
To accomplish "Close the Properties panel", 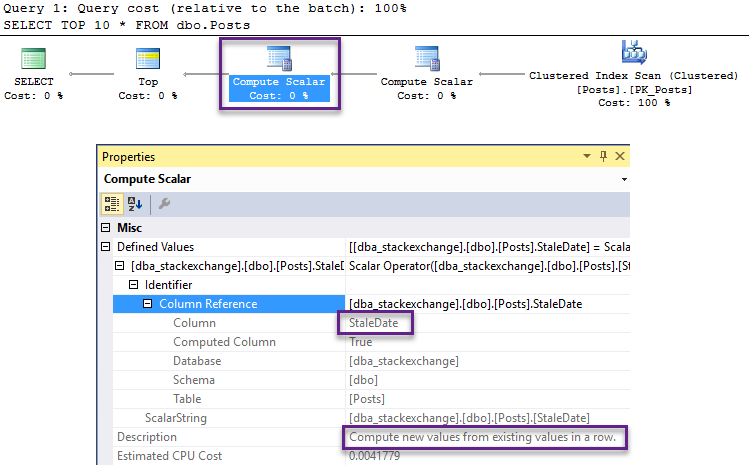I will click(x=620, y=157).
